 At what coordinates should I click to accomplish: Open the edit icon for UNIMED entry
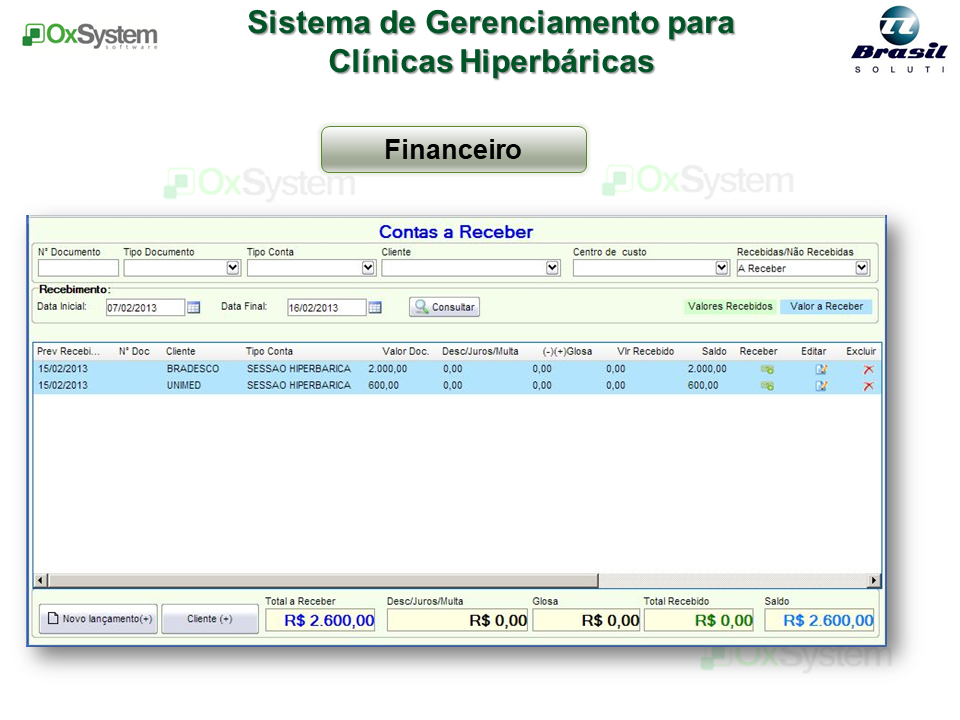[821, 386]
